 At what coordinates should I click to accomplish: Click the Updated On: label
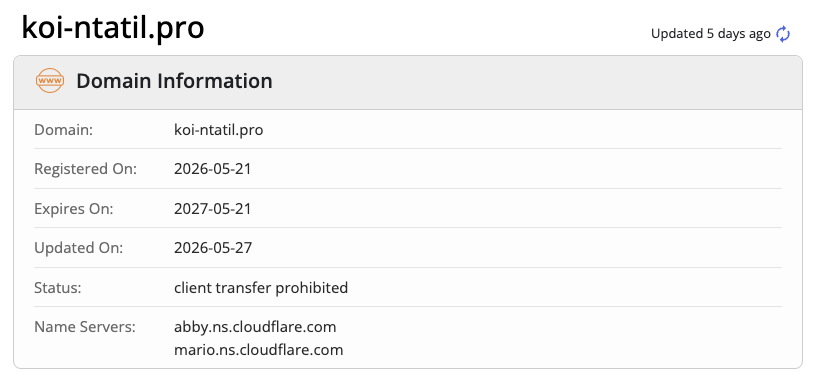tap(79, 248)
